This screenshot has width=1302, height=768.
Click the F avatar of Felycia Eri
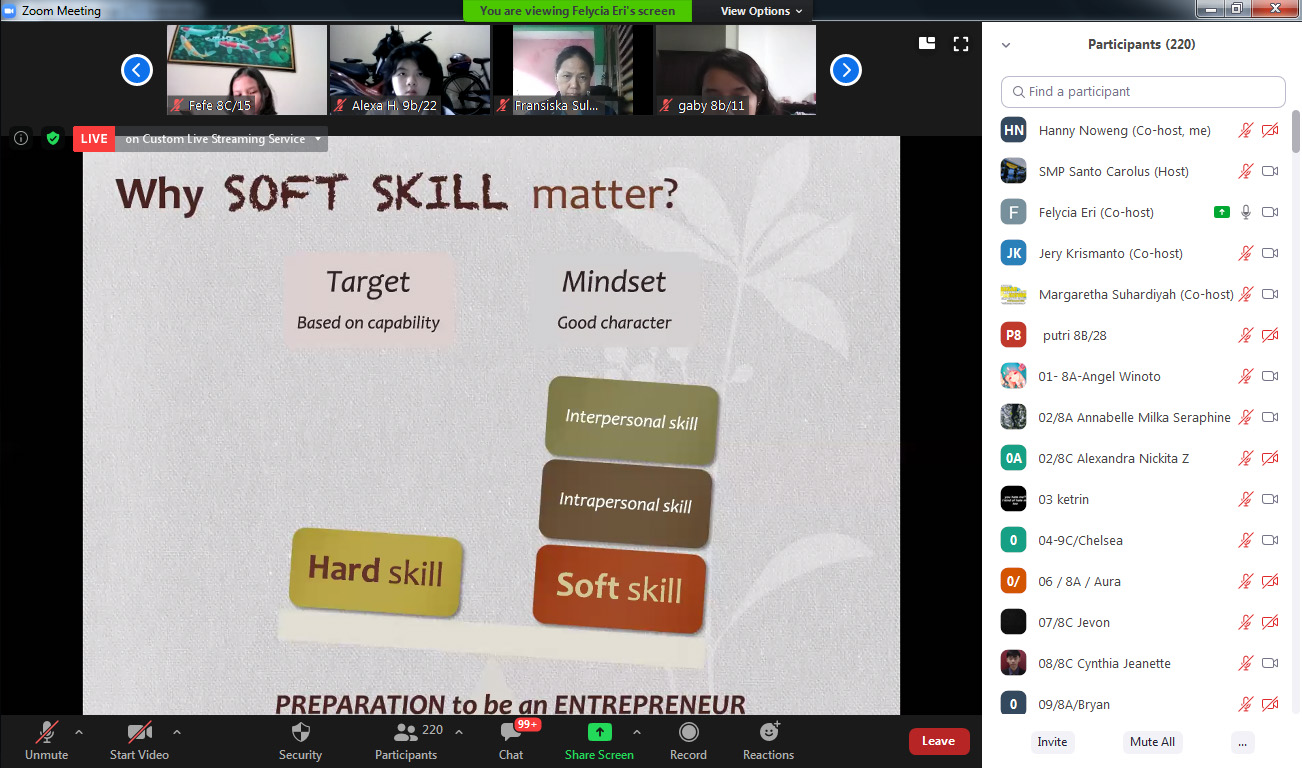tap(1014, 212)
